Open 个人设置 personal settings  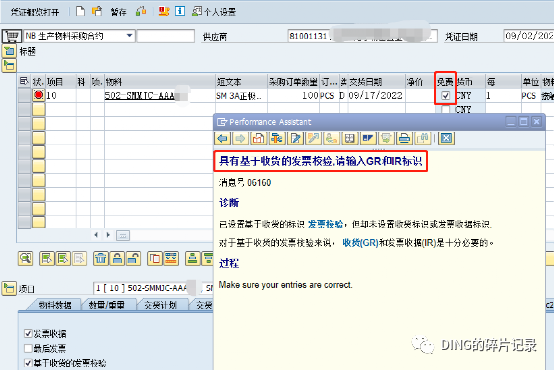(214, 12)
